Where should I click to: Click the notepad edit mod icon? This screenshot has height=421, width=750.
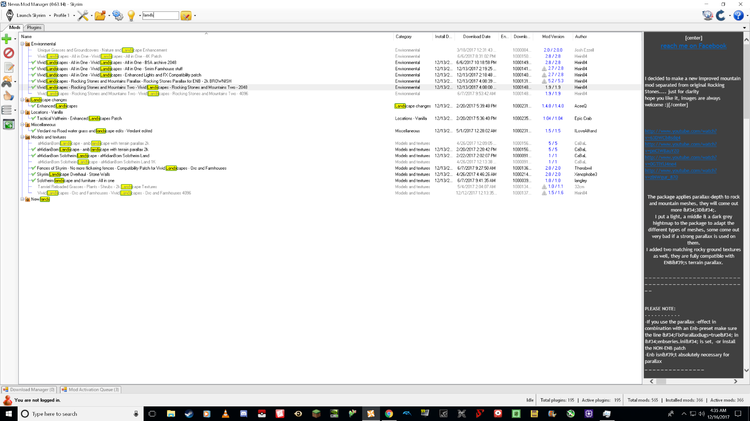click(8, 67)
